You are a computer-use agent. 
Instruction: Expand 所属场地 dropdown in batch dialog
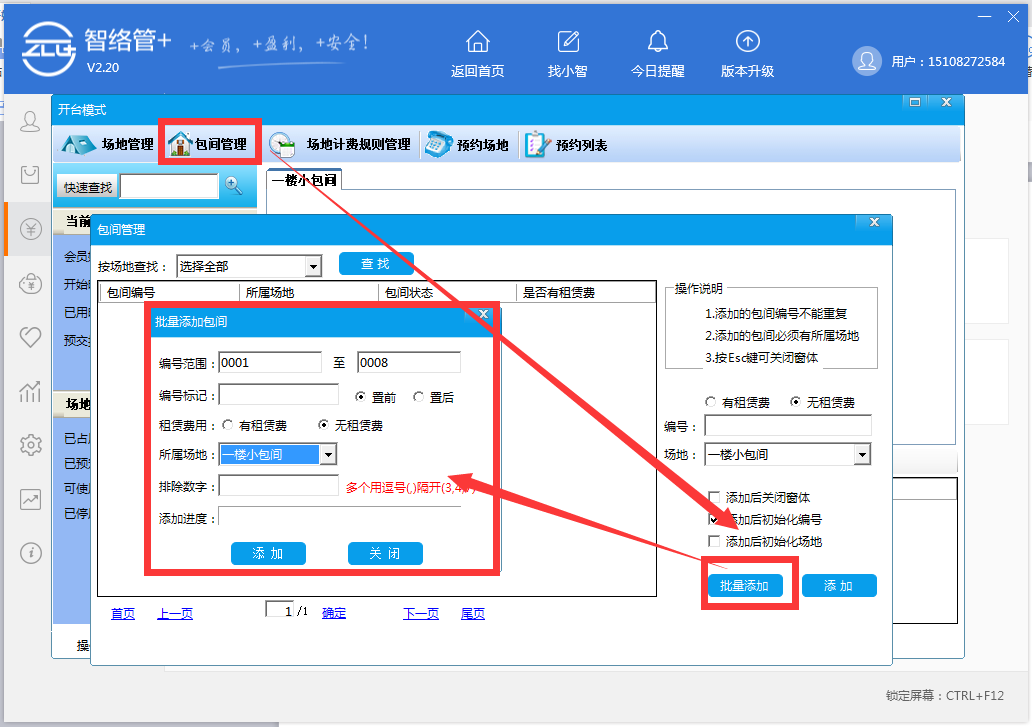pyautogui.click(x=327, y=455)
